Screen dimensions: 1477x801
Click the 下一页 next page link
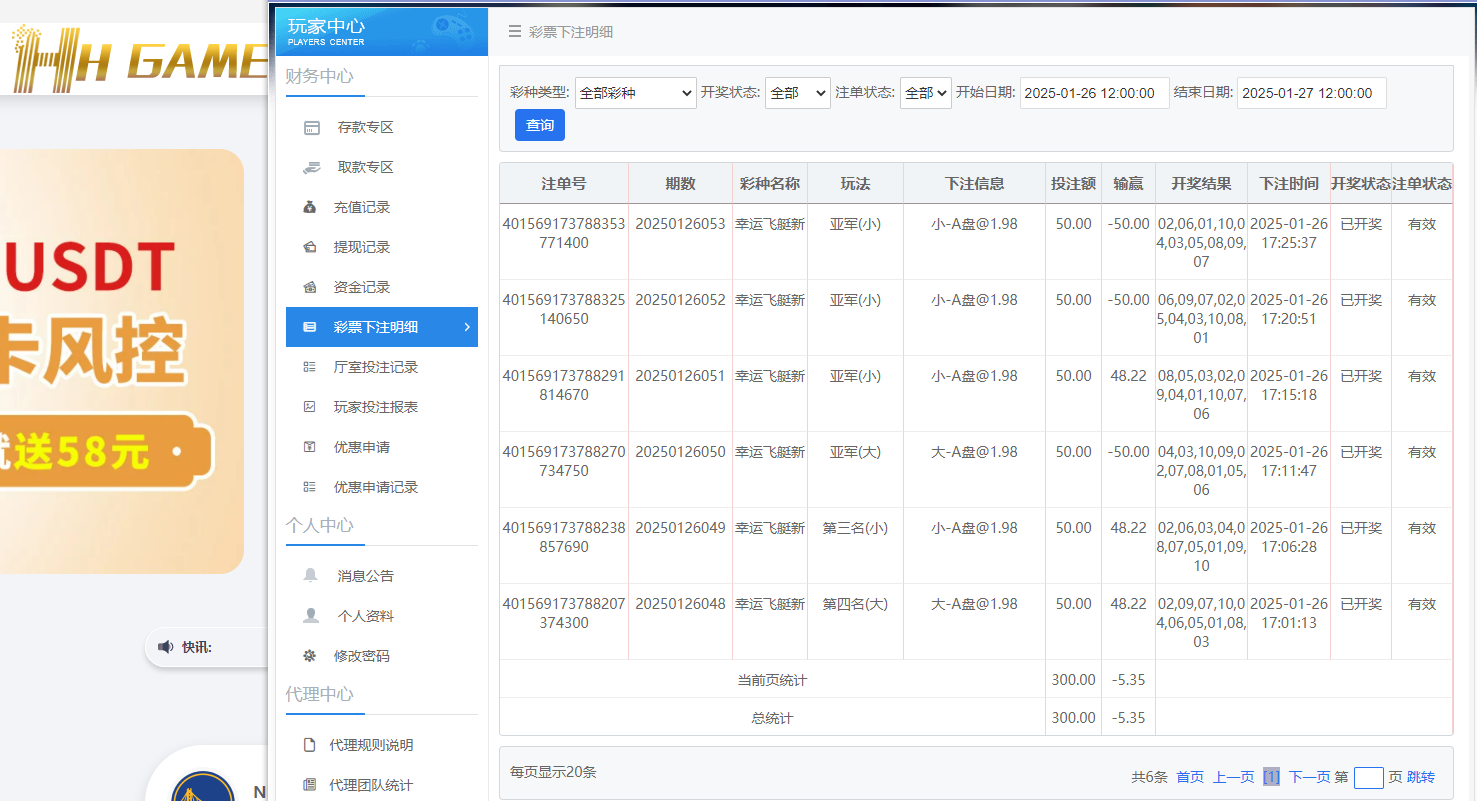[1313, 777]
